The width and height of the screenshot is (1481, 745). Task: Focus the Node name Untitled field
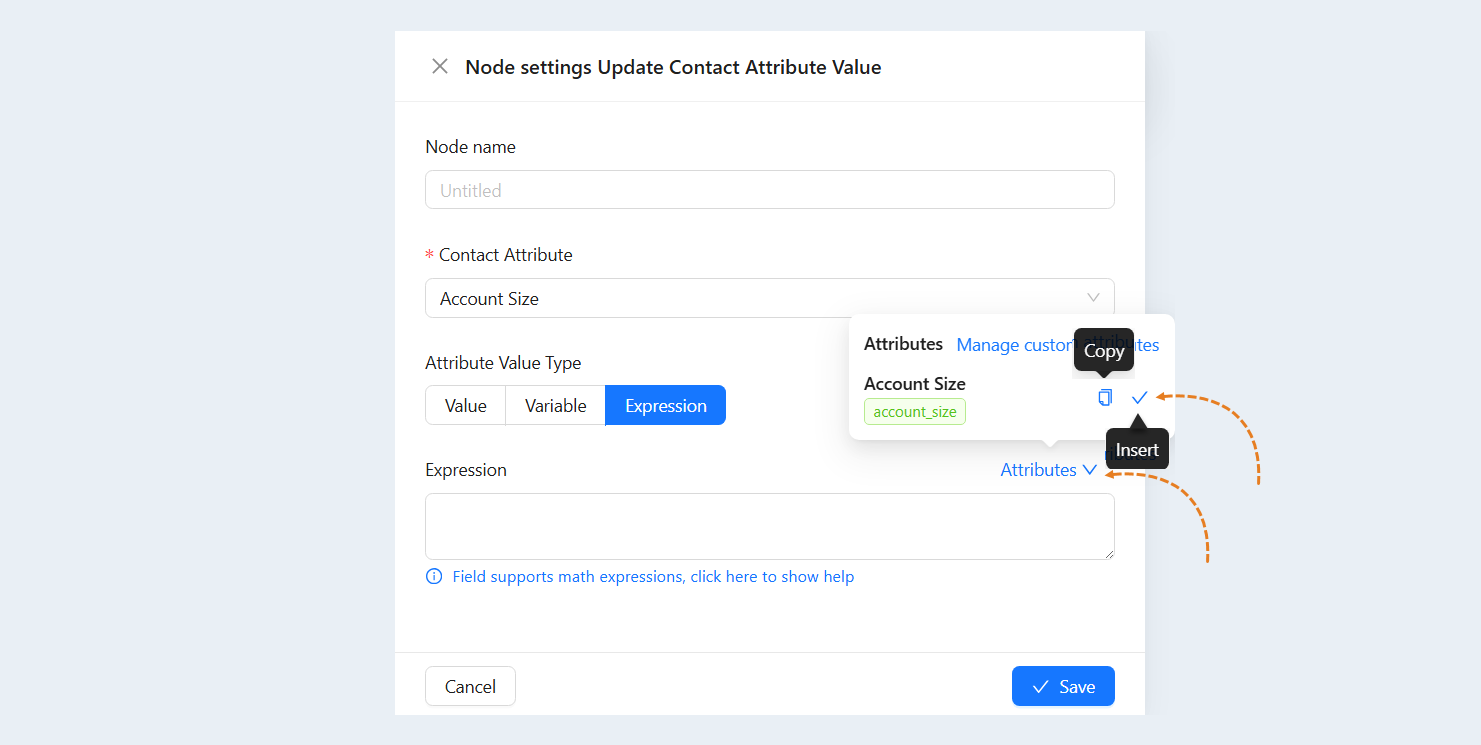pyautogui.click(x=770, y=190)
